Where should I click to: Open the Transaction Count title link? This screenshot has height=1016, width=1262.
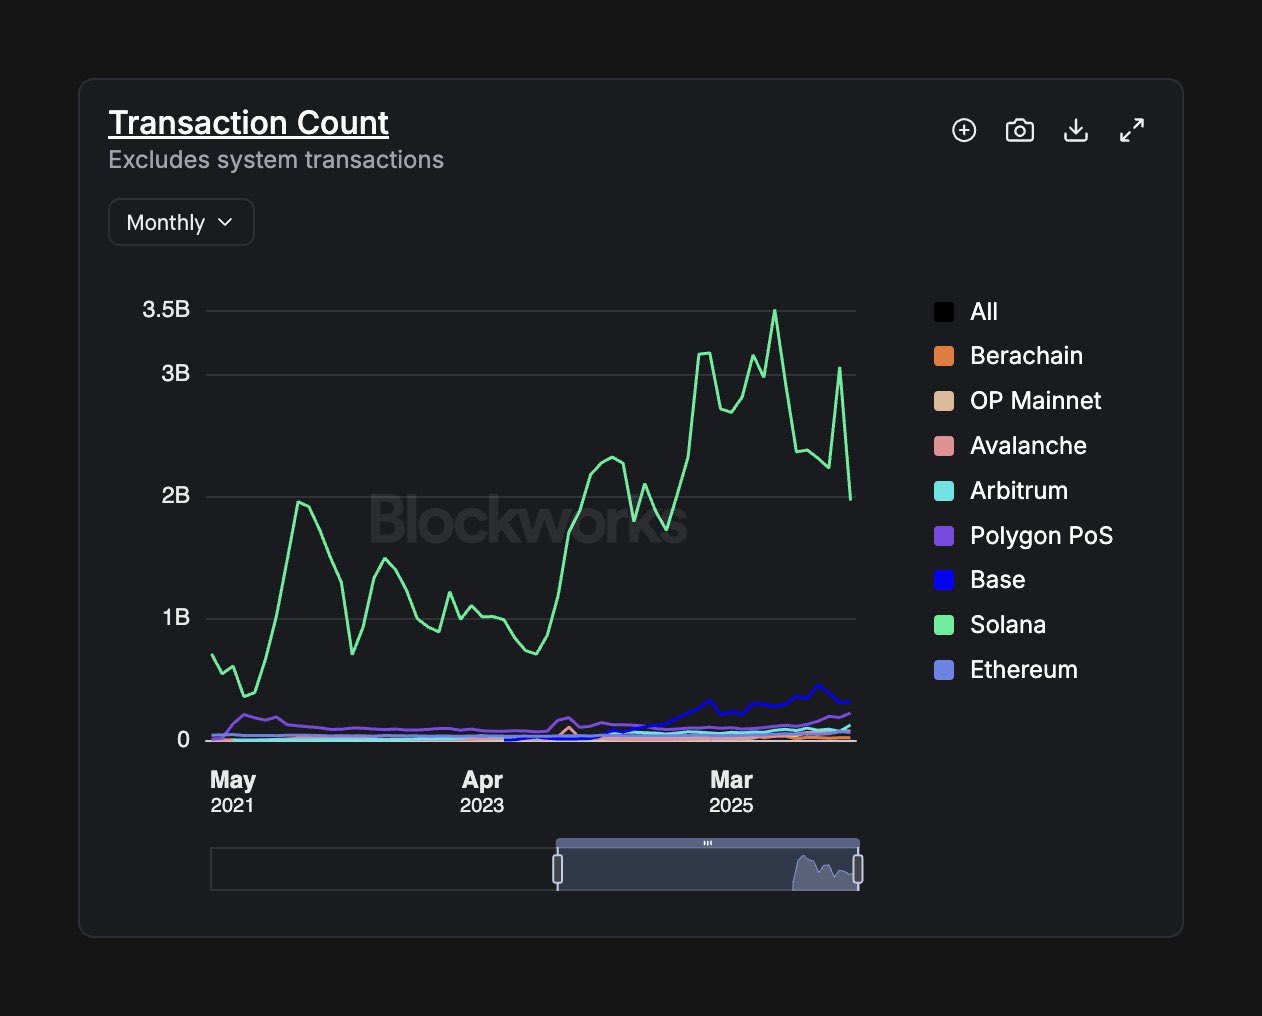coord(248,122)
